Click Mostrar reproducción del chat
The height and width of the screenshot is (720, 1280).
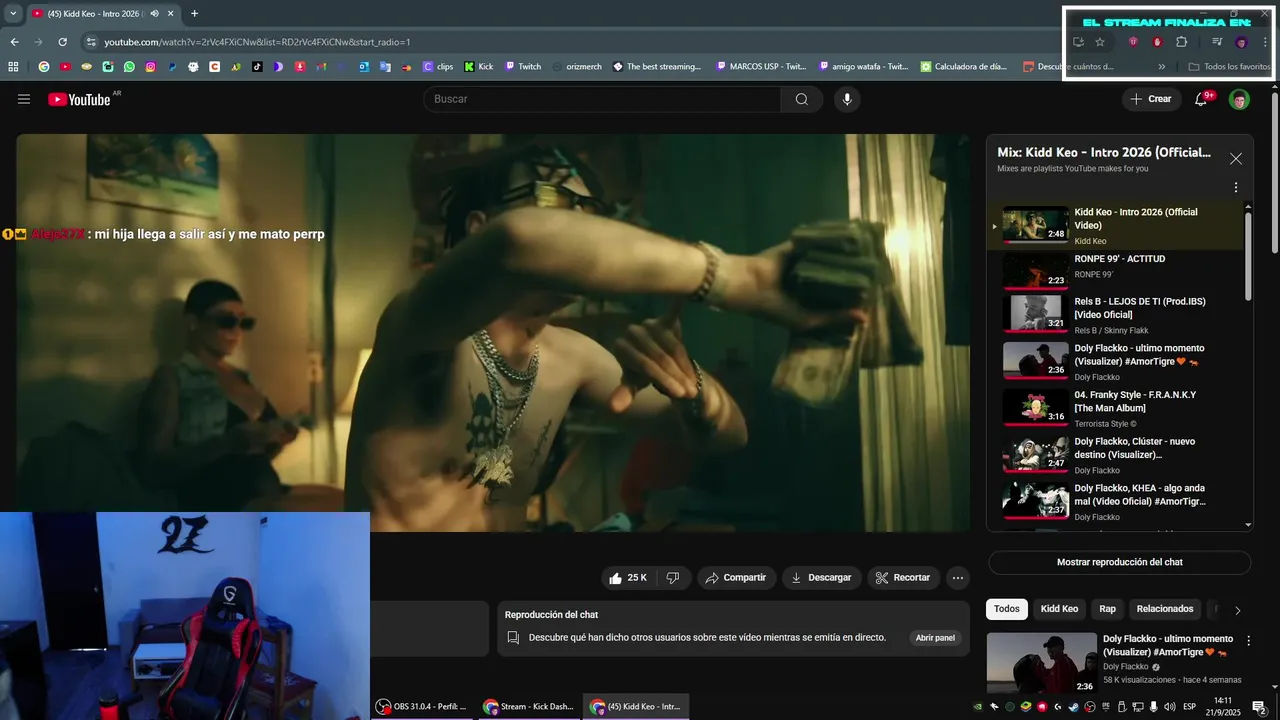click(x=1119, y=562)
